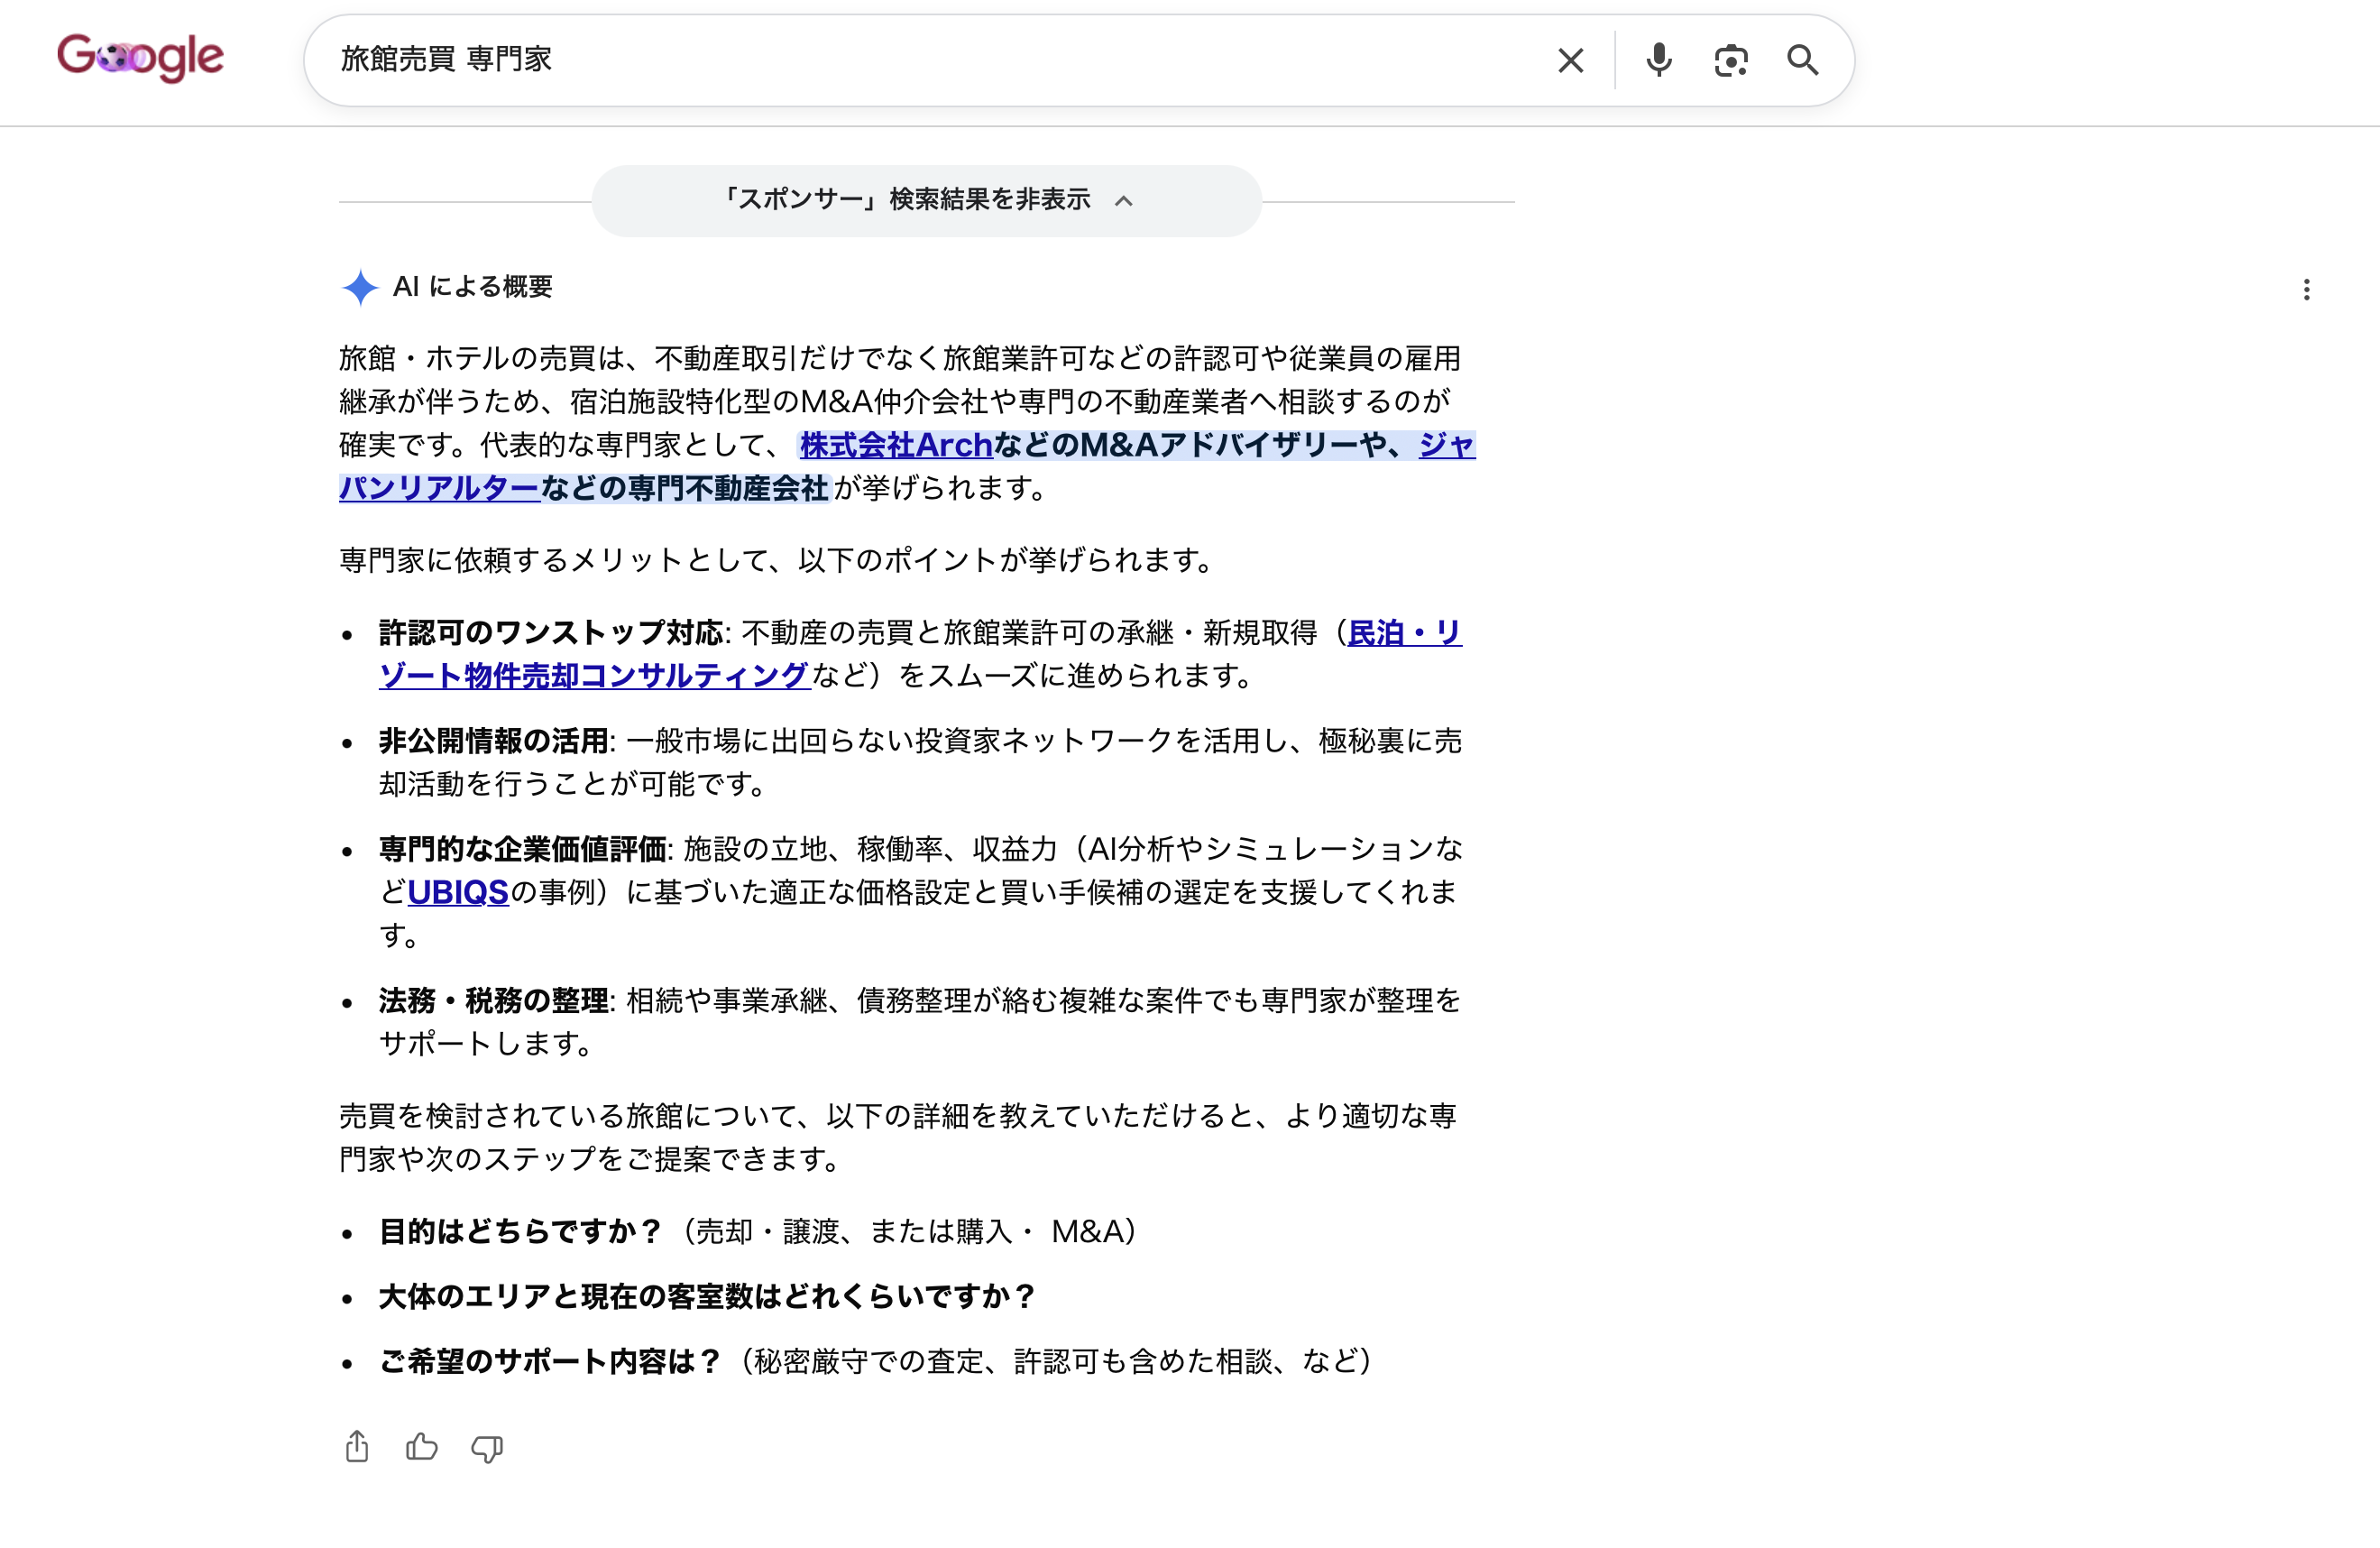2380x1548 pixels.
Task: Open the Google logo homepage link
Action: (140, 58)
